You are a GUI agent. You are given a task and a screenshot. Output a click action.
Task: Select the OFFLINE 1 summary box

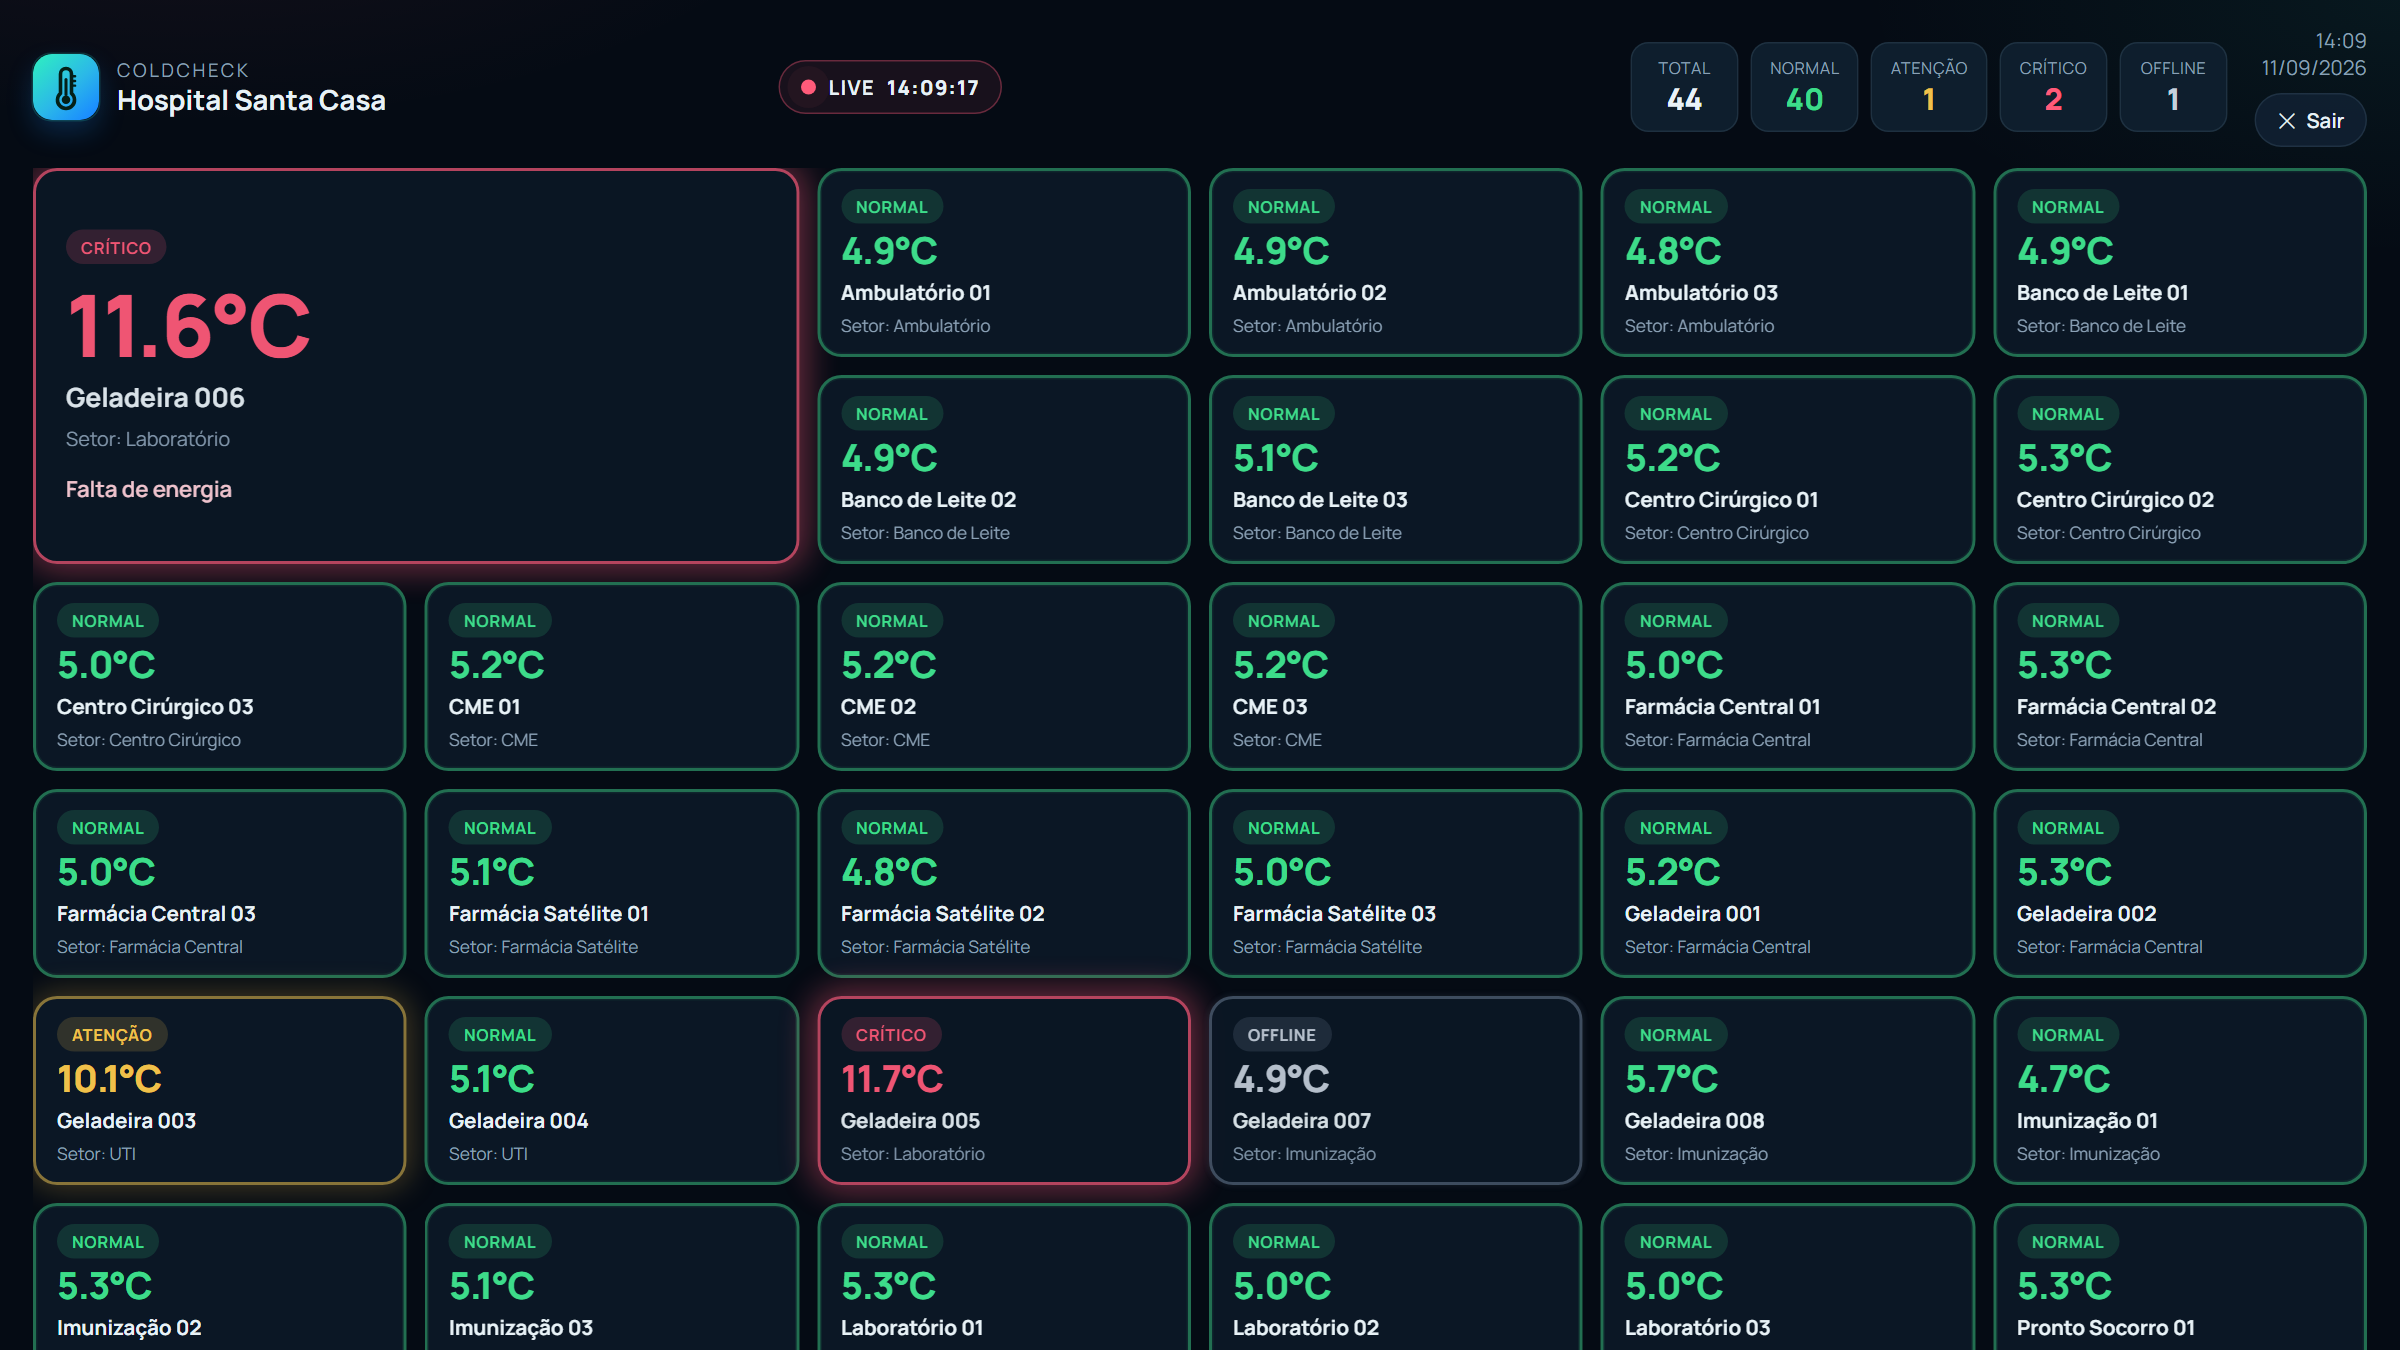click(x=2173, y=87)
